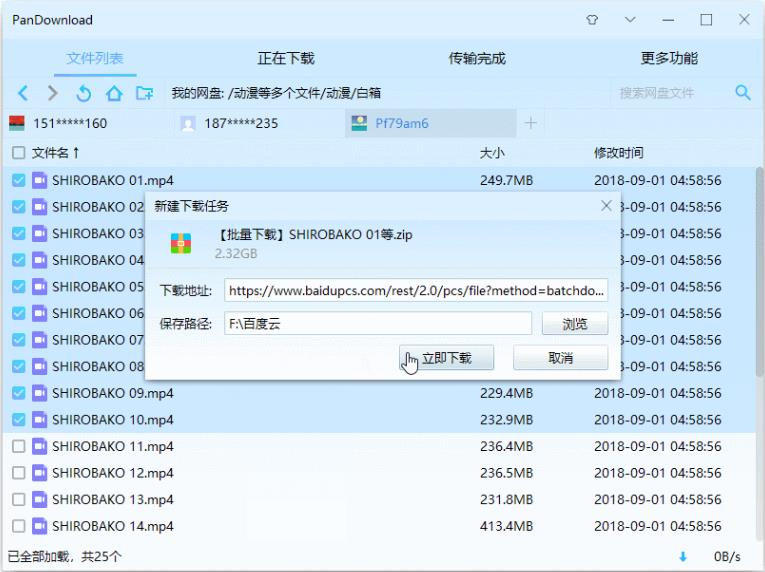Select account tab Pf79am6
Viewport: 765px width, 572px height.
tap(431, 123)
